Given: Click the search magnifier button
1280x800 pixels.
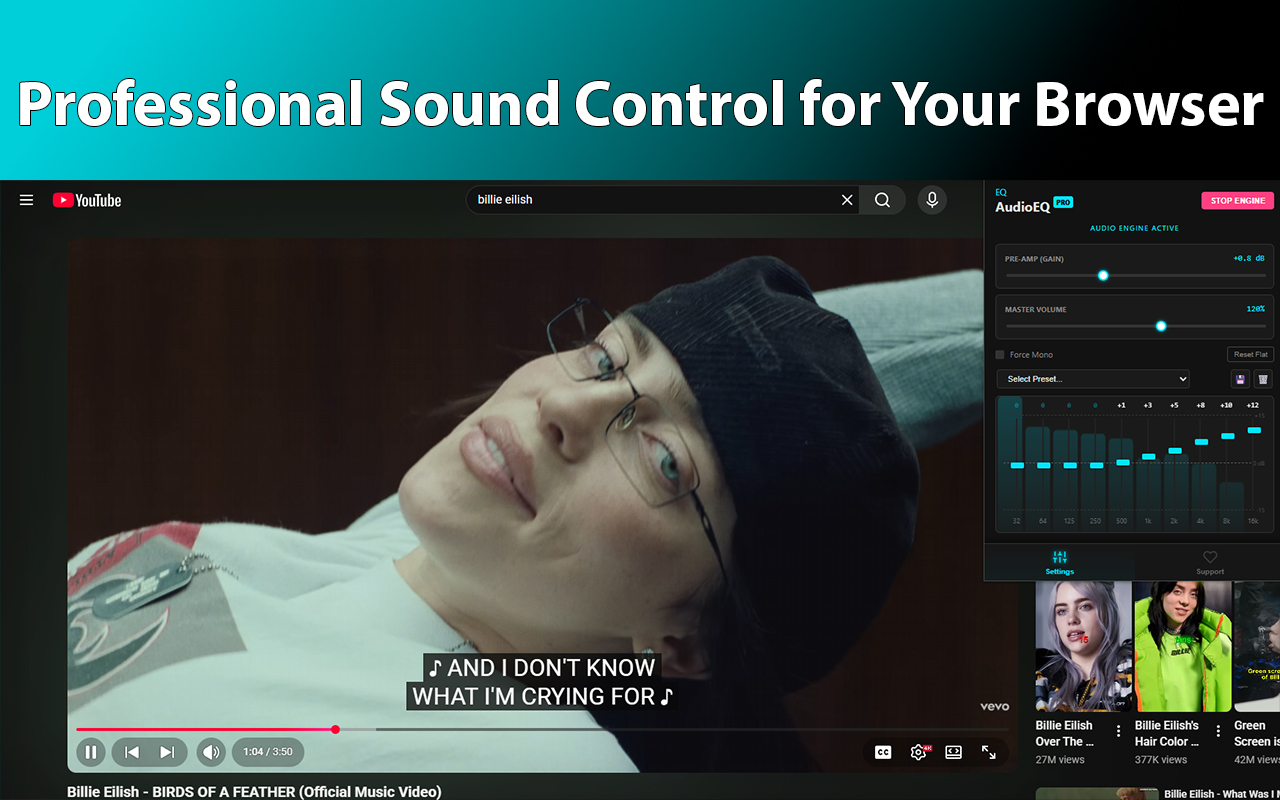Looking at the screenshot, I should coord(882,200).
